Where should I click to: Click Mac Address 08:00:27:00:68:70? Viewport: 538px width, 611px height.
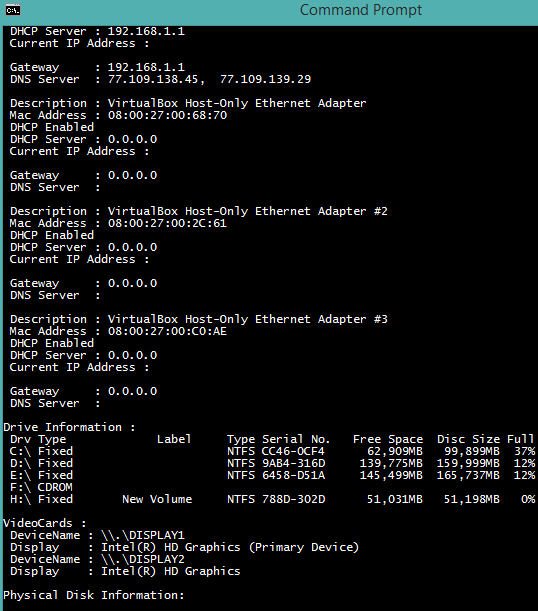coord(118,115)
